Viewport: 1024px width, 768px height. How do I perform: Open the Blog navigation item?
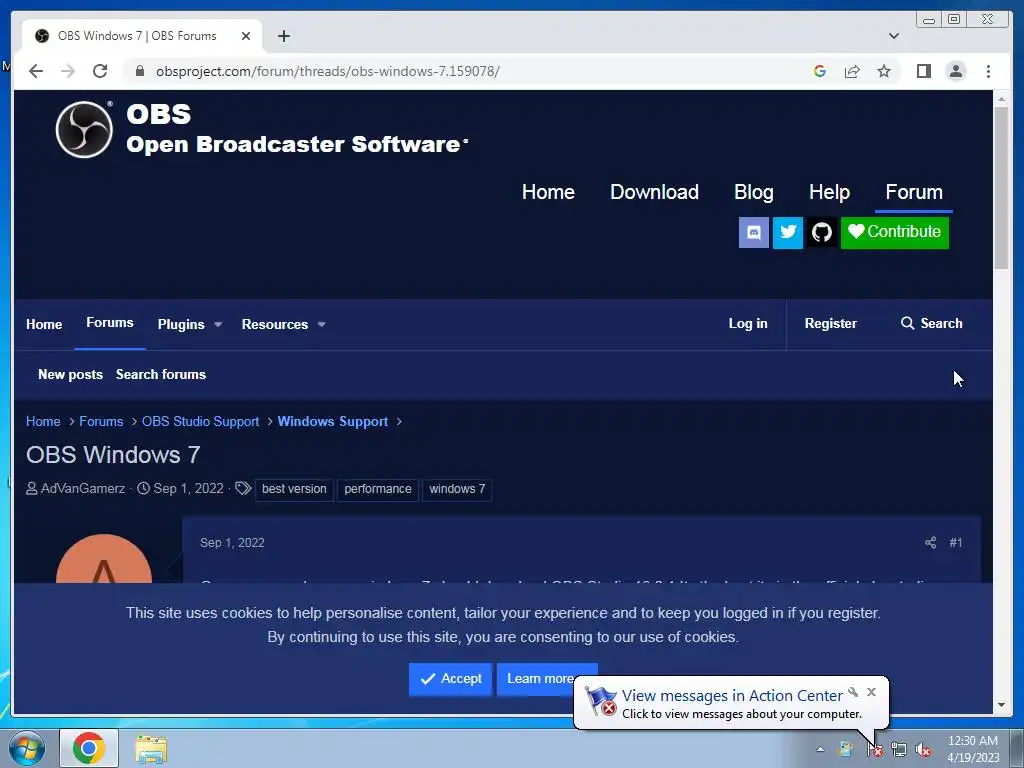[754, 192]
